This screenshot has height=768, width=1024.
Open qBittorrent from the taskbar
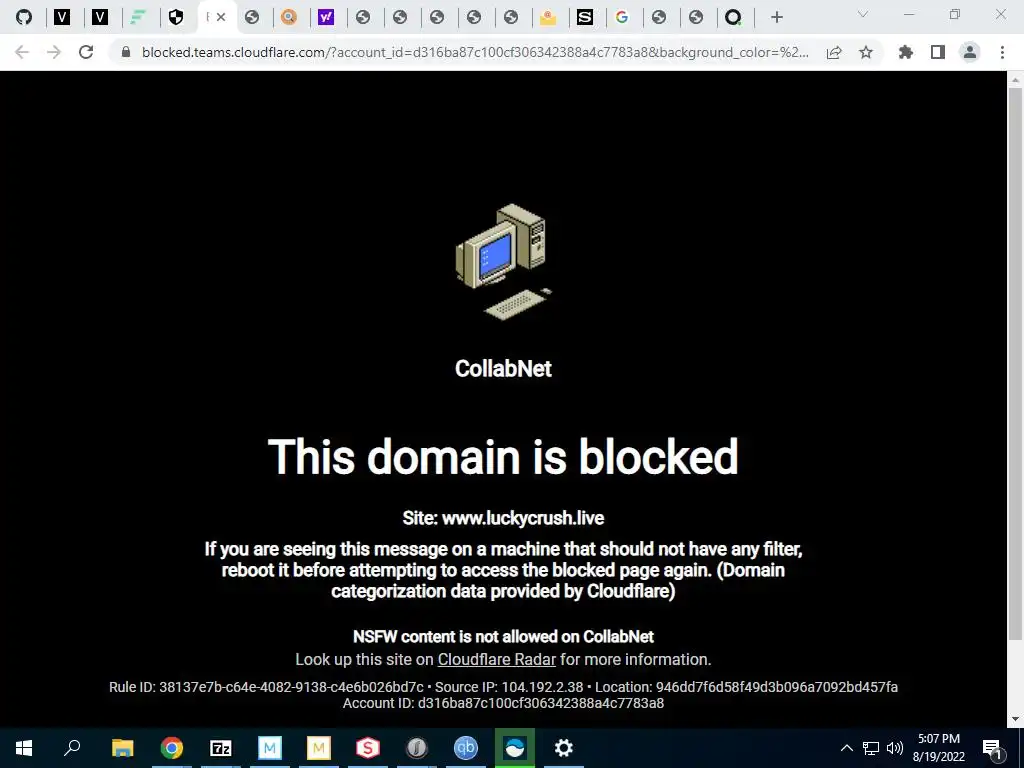466,748
